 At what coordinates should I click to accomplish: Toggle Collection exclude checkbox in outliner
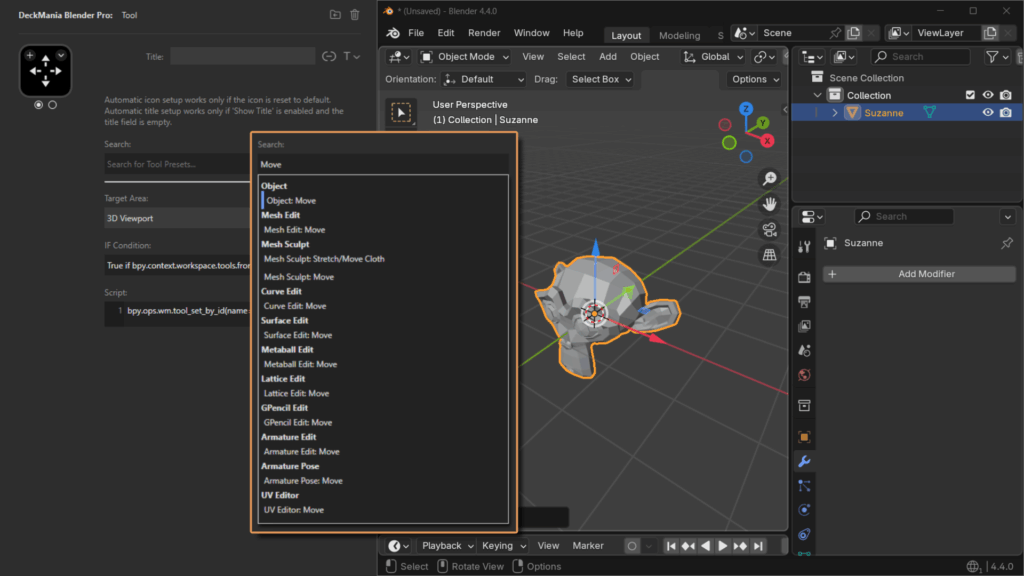point(969,95)
